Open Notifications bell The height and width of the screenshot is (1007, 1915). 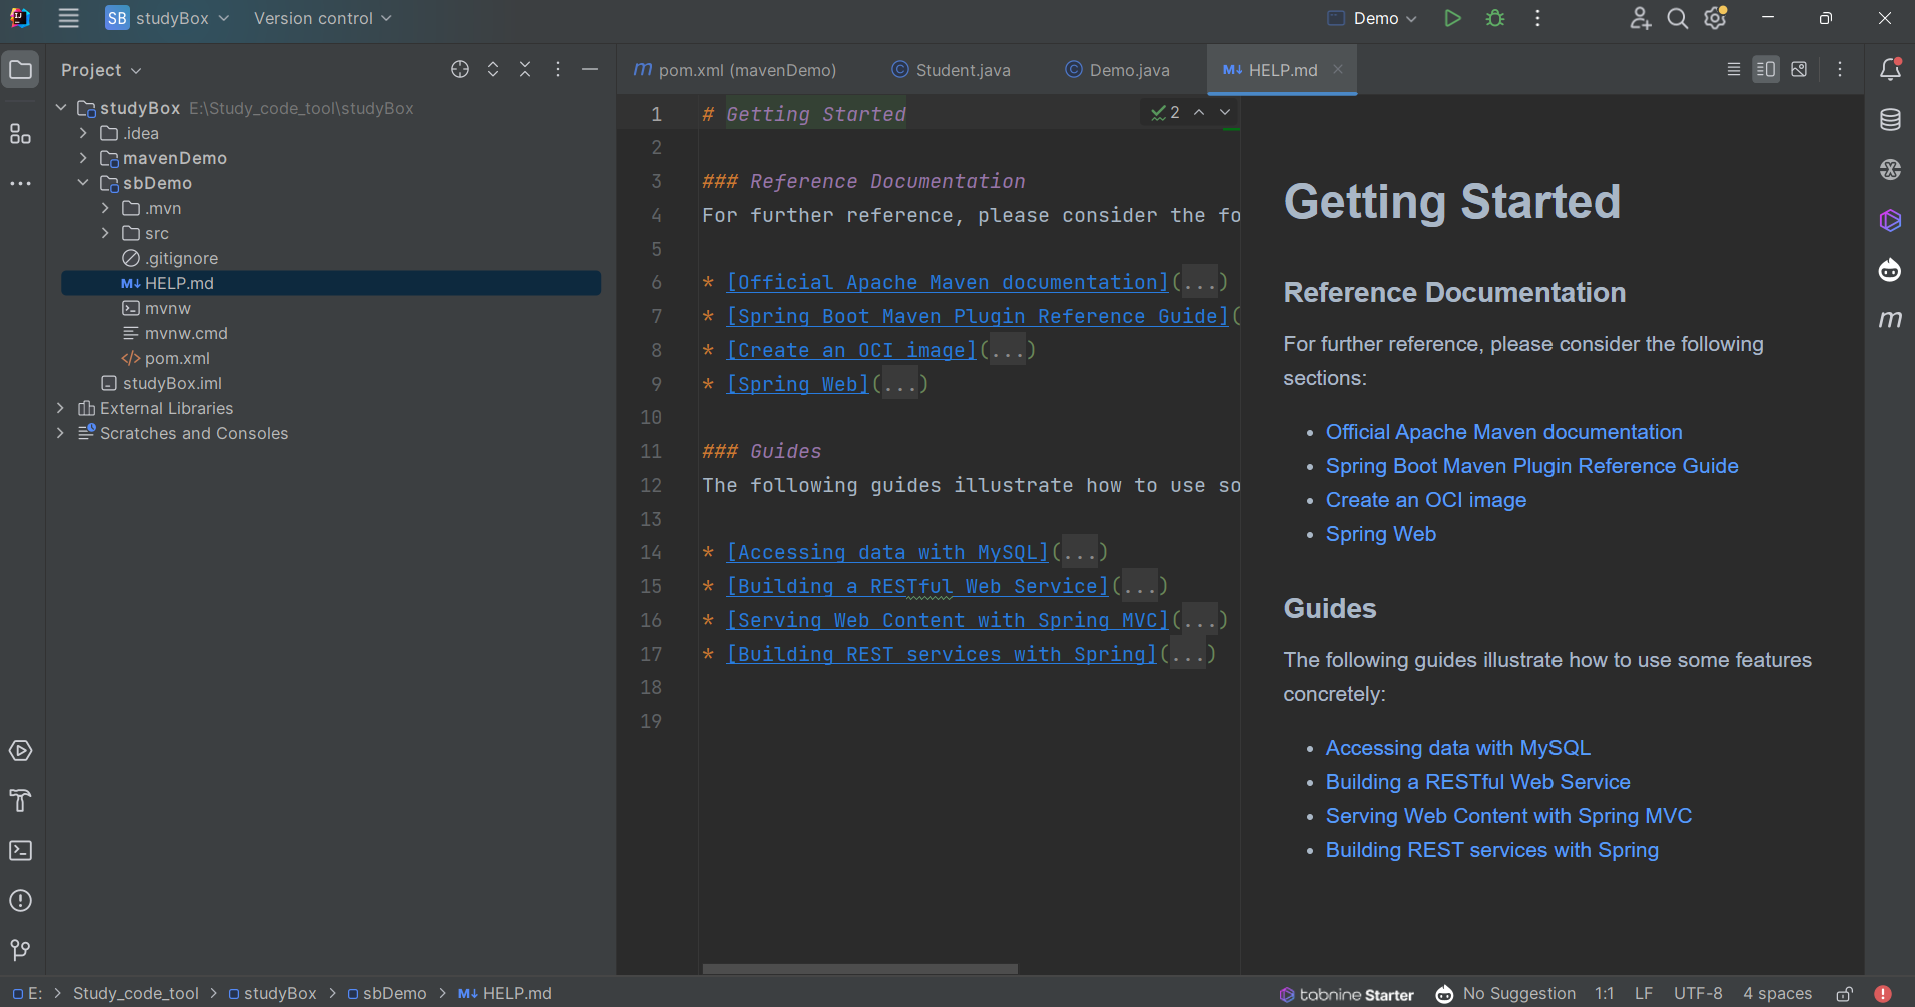tap(1890, 69)
